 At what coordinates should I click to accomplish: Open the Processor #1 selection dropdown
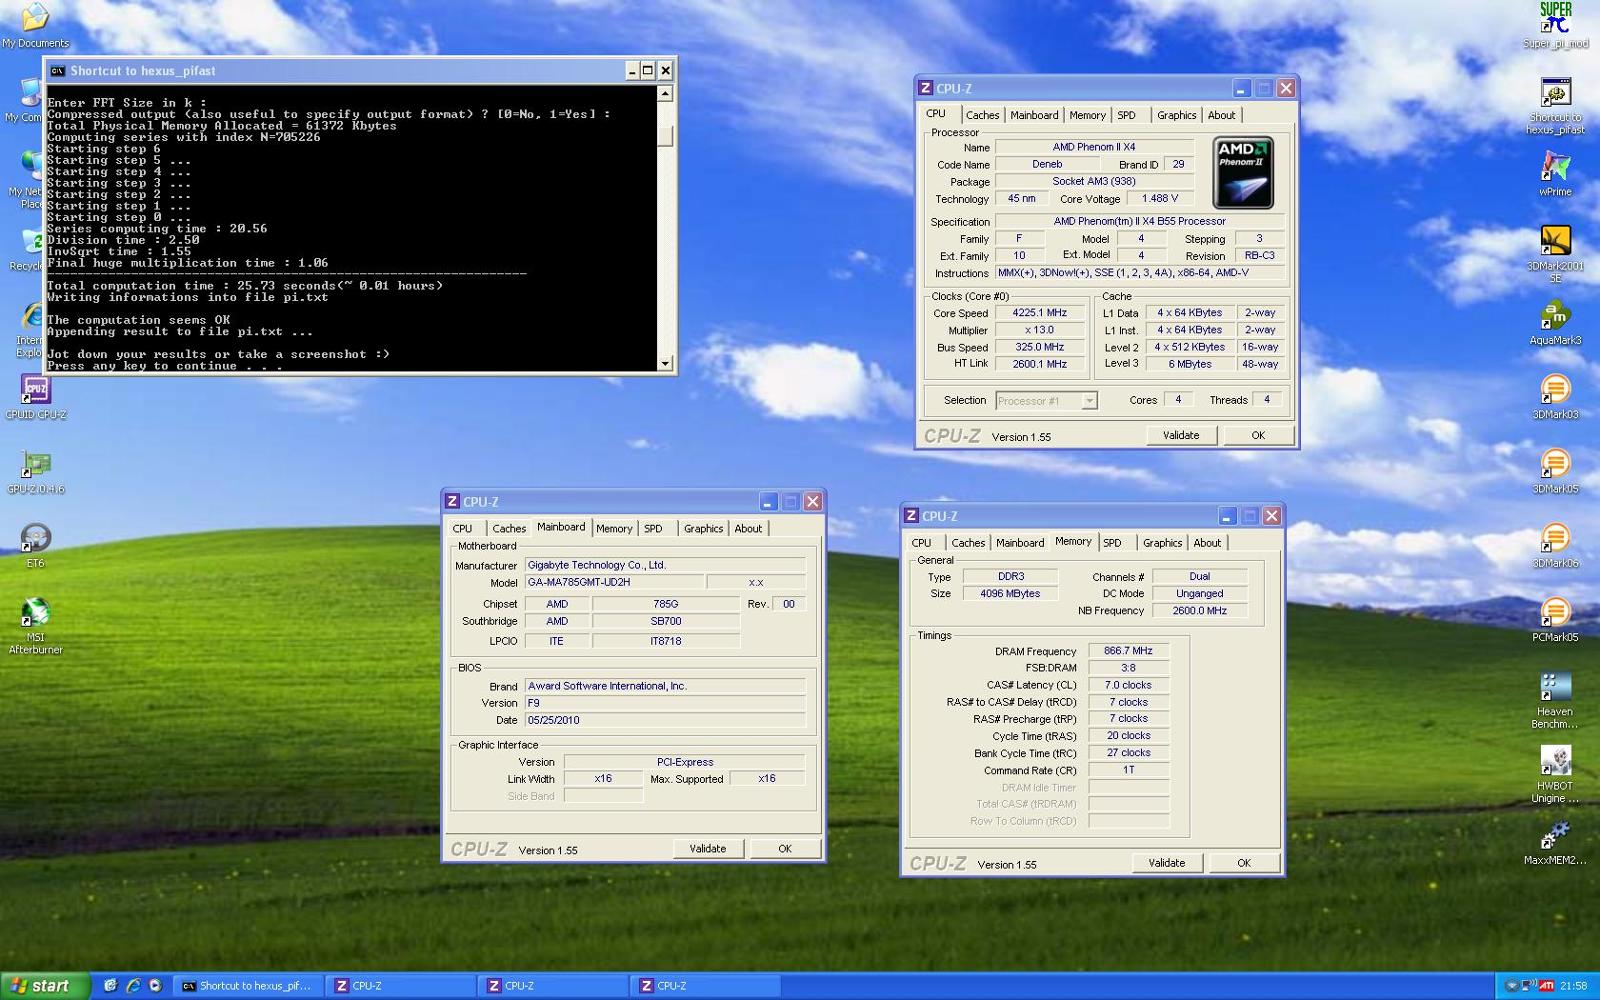[1046, 400]
